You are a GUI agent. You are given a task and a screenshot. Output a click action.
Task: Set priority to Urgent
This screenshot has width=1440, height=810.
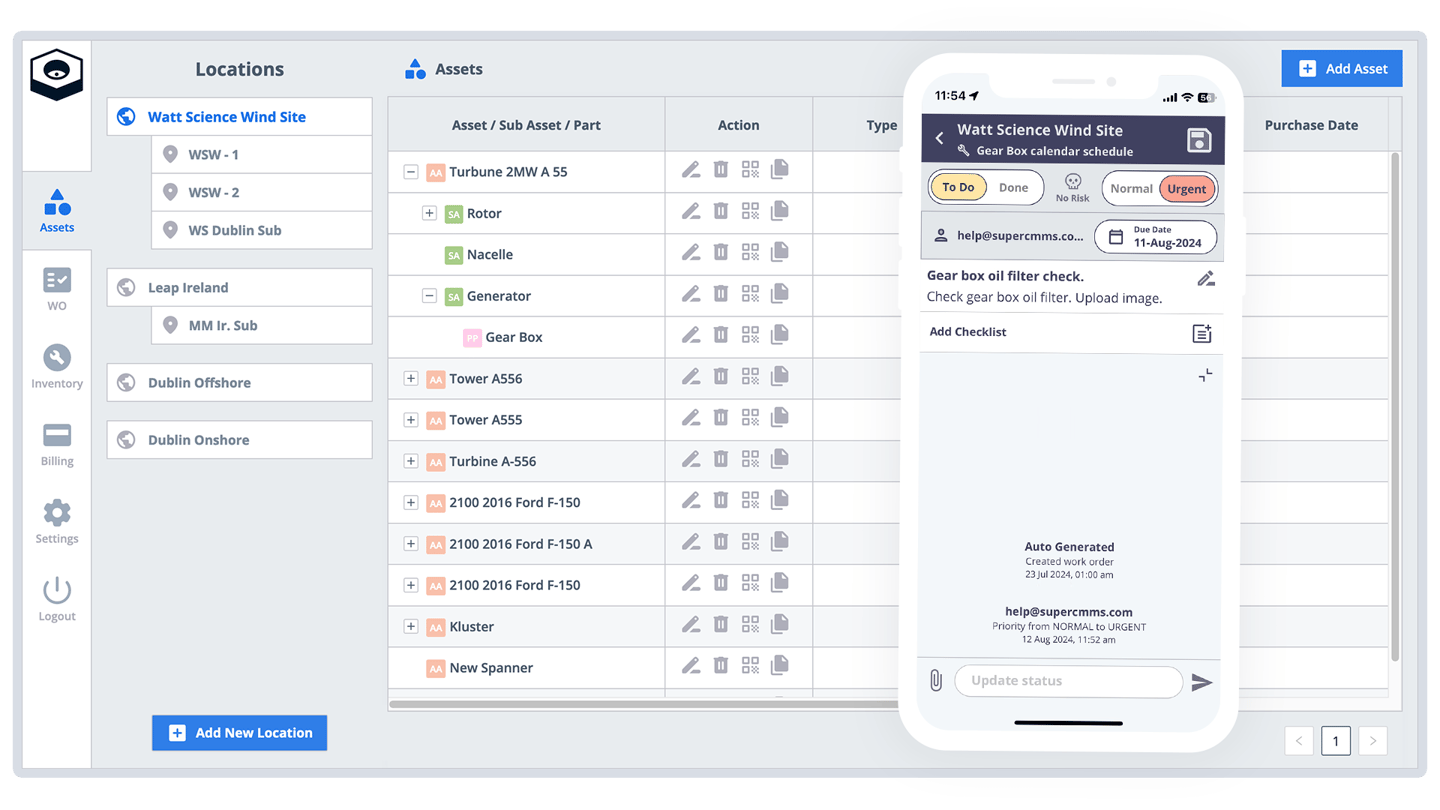(1187, 189)
